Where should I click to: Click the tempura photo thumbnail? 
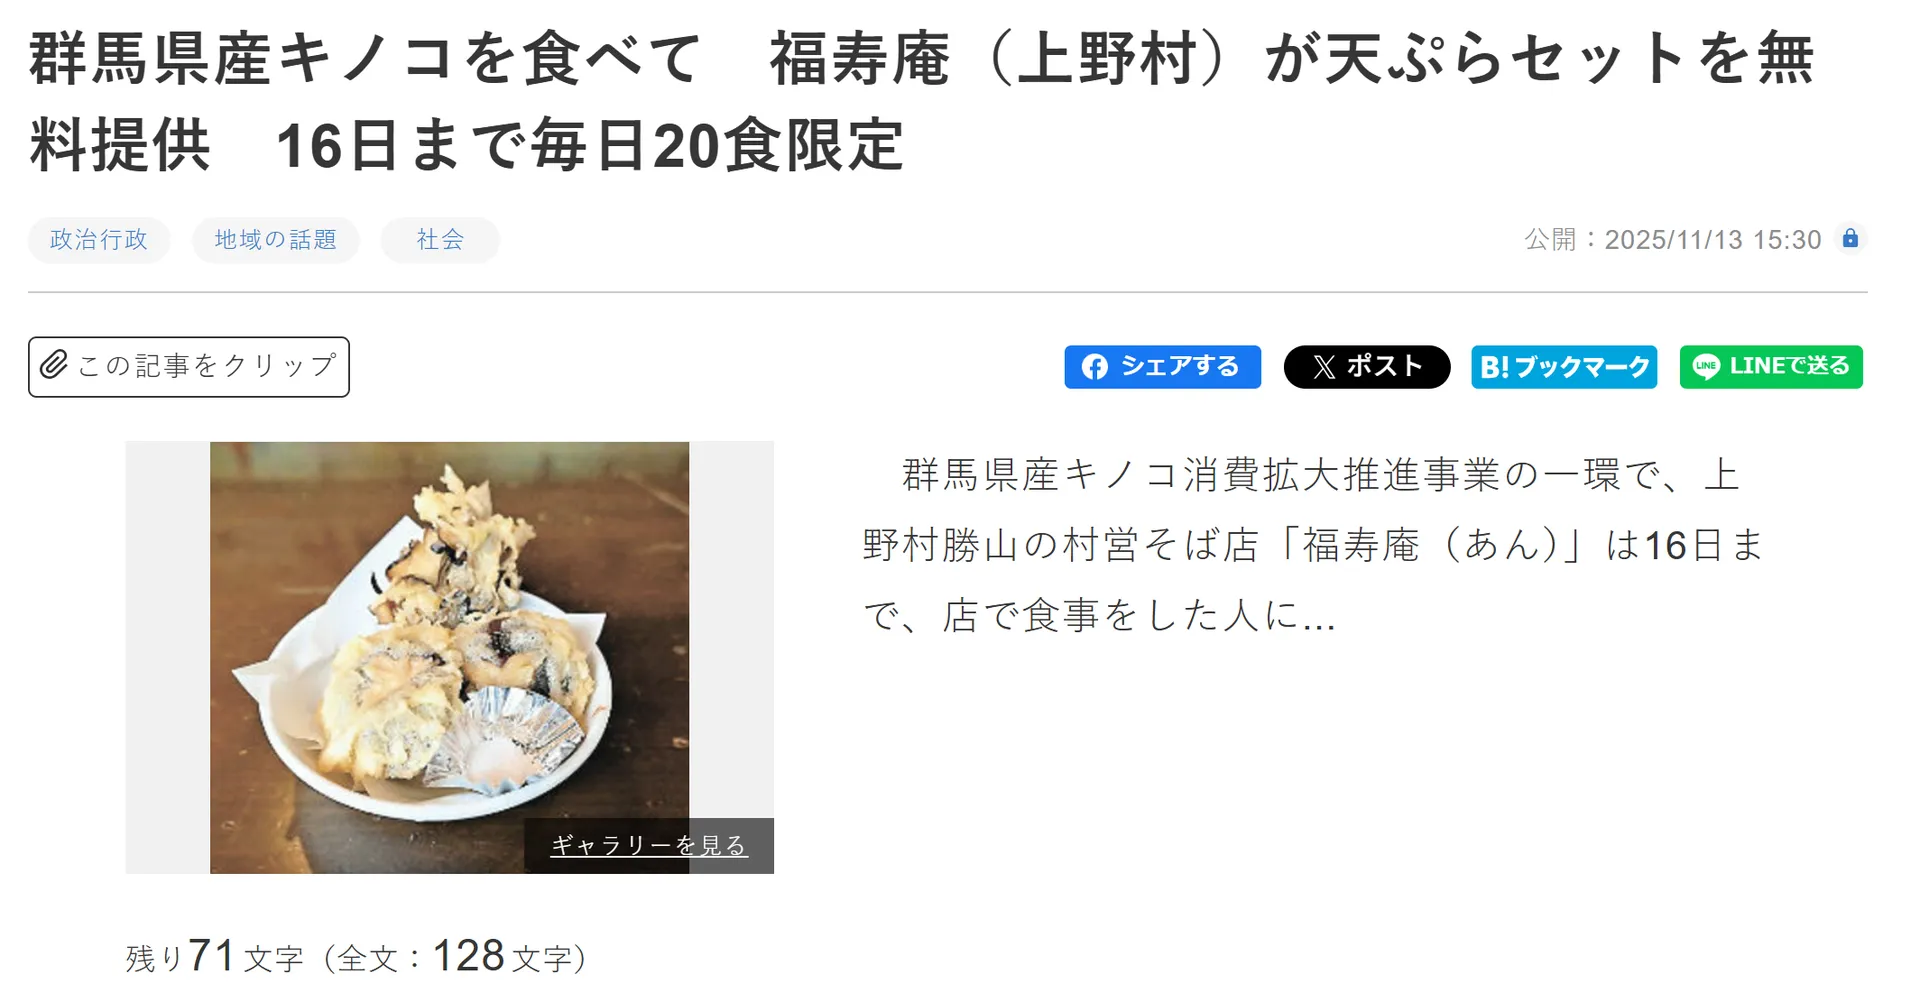[449, 657]
